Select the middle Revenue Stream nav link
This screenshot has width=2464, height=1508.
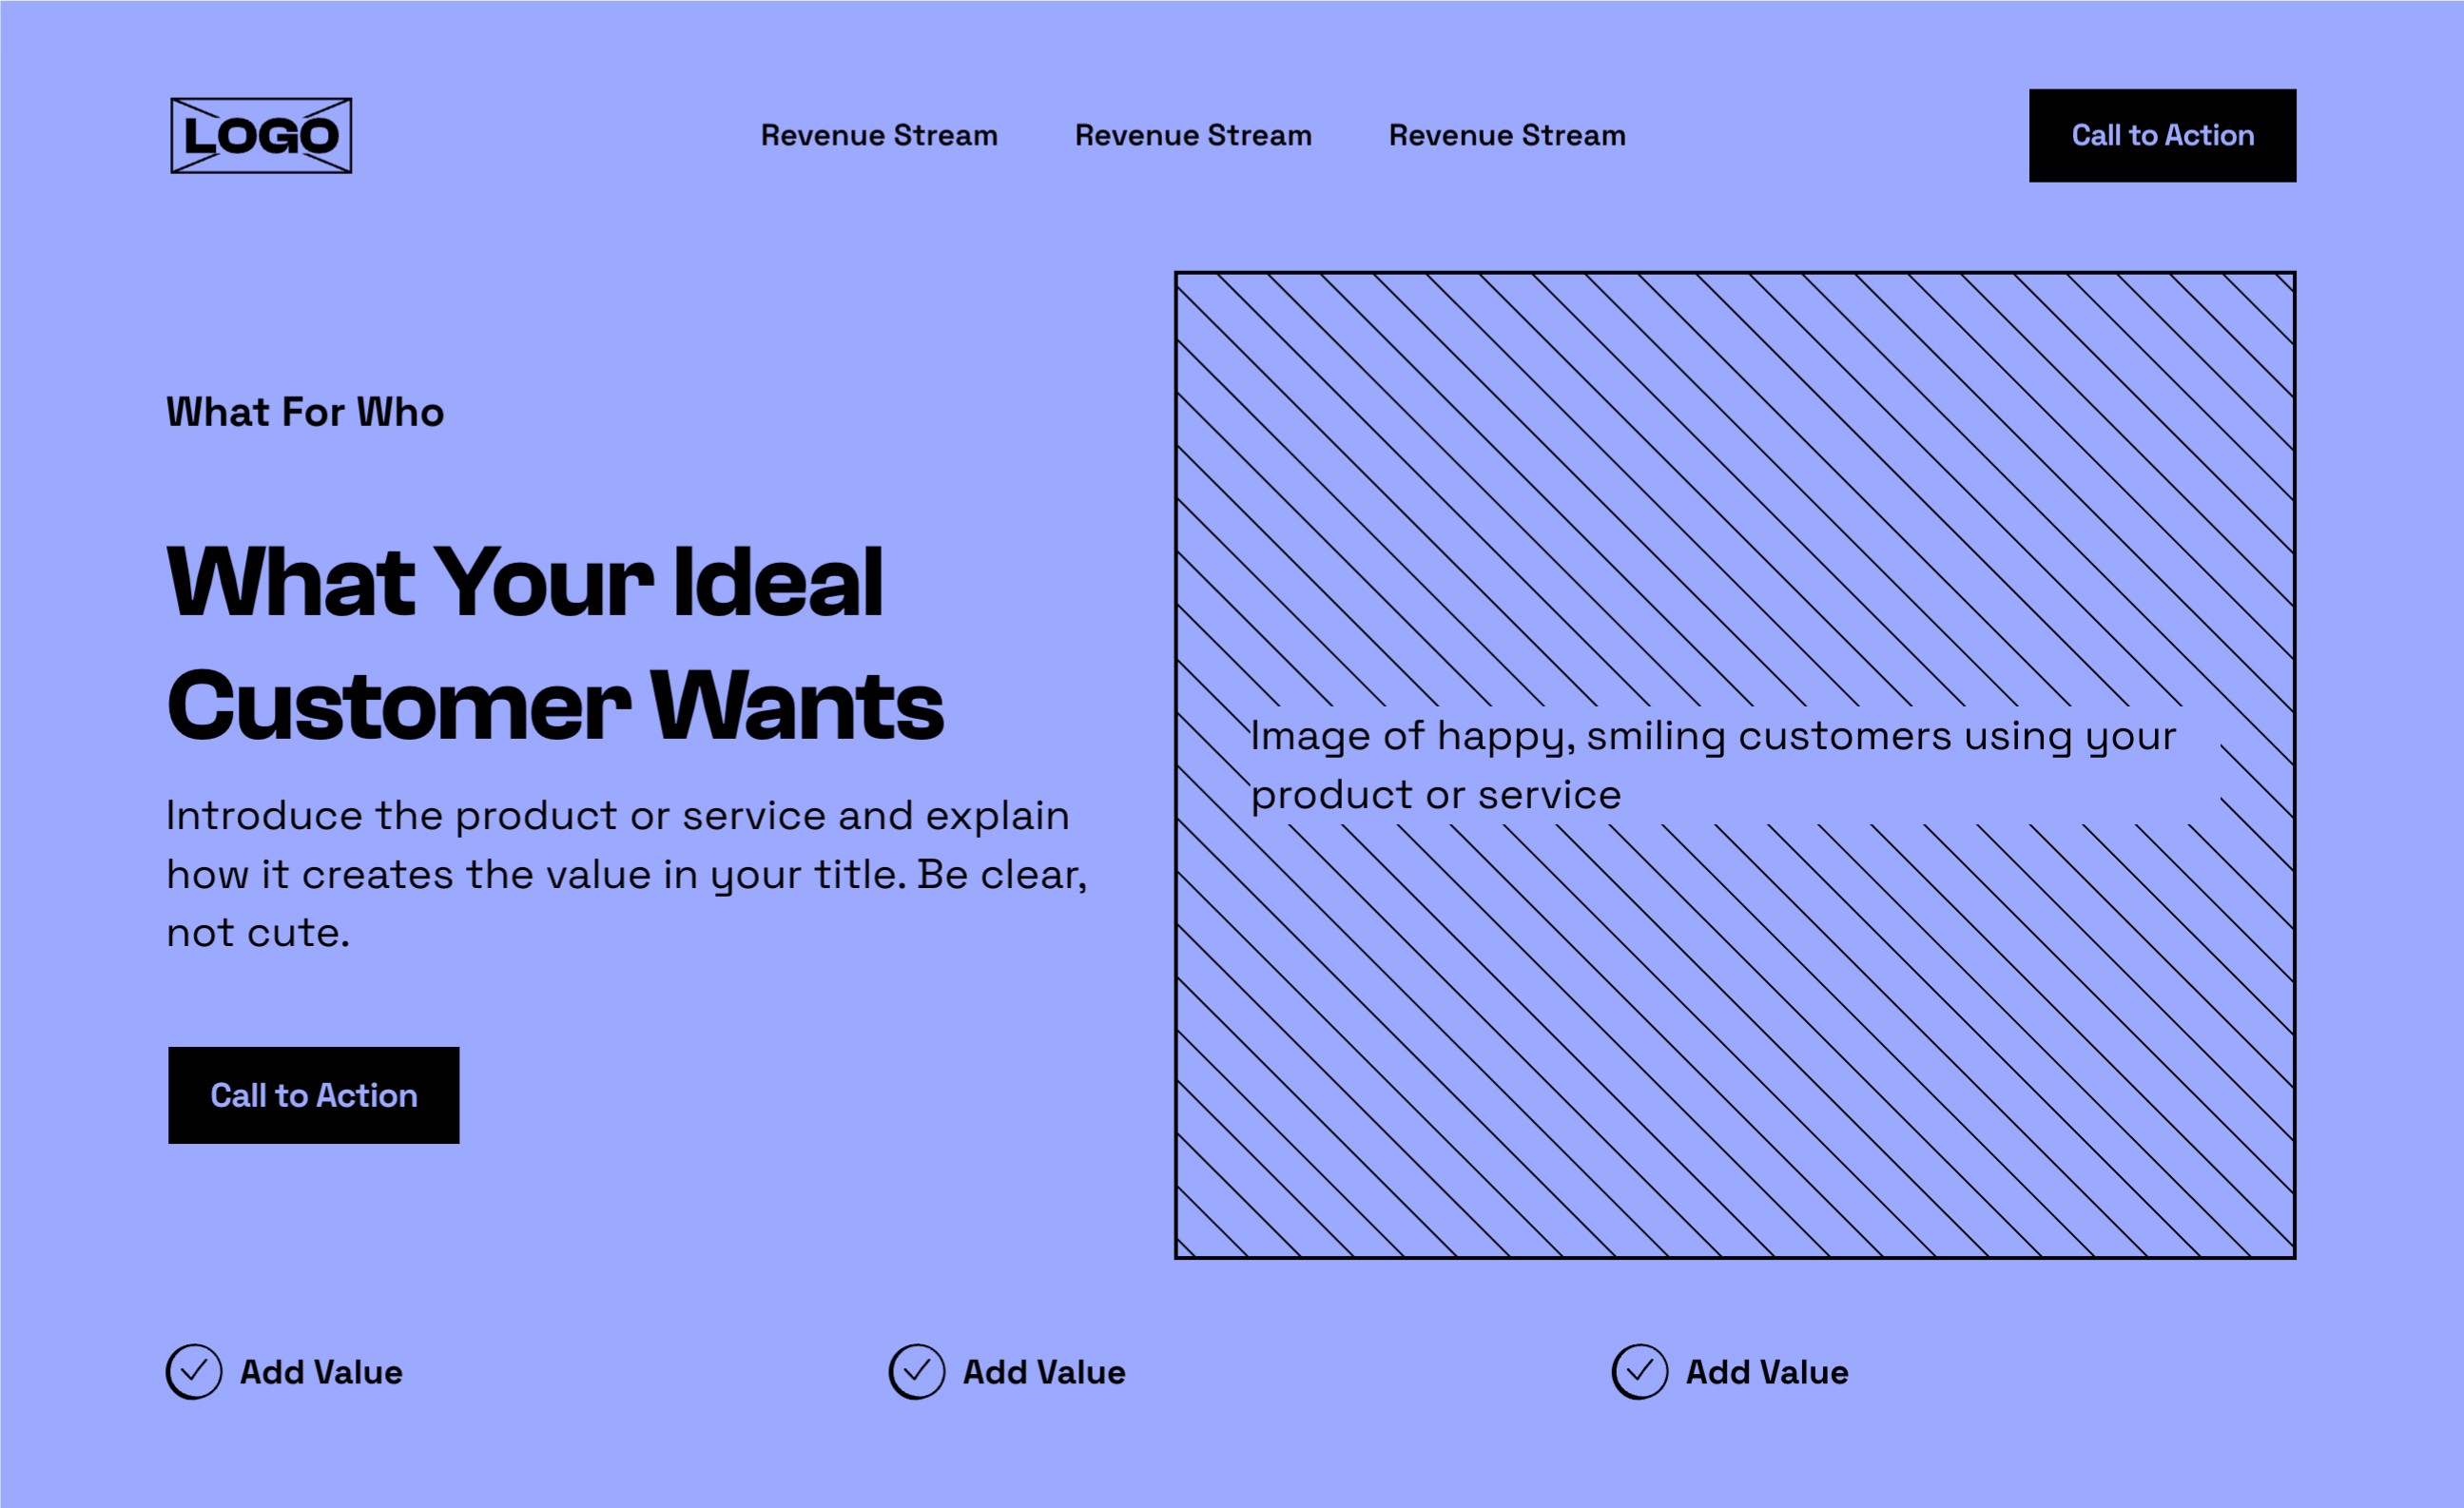pyautogui.click(x=1193, y=136)
